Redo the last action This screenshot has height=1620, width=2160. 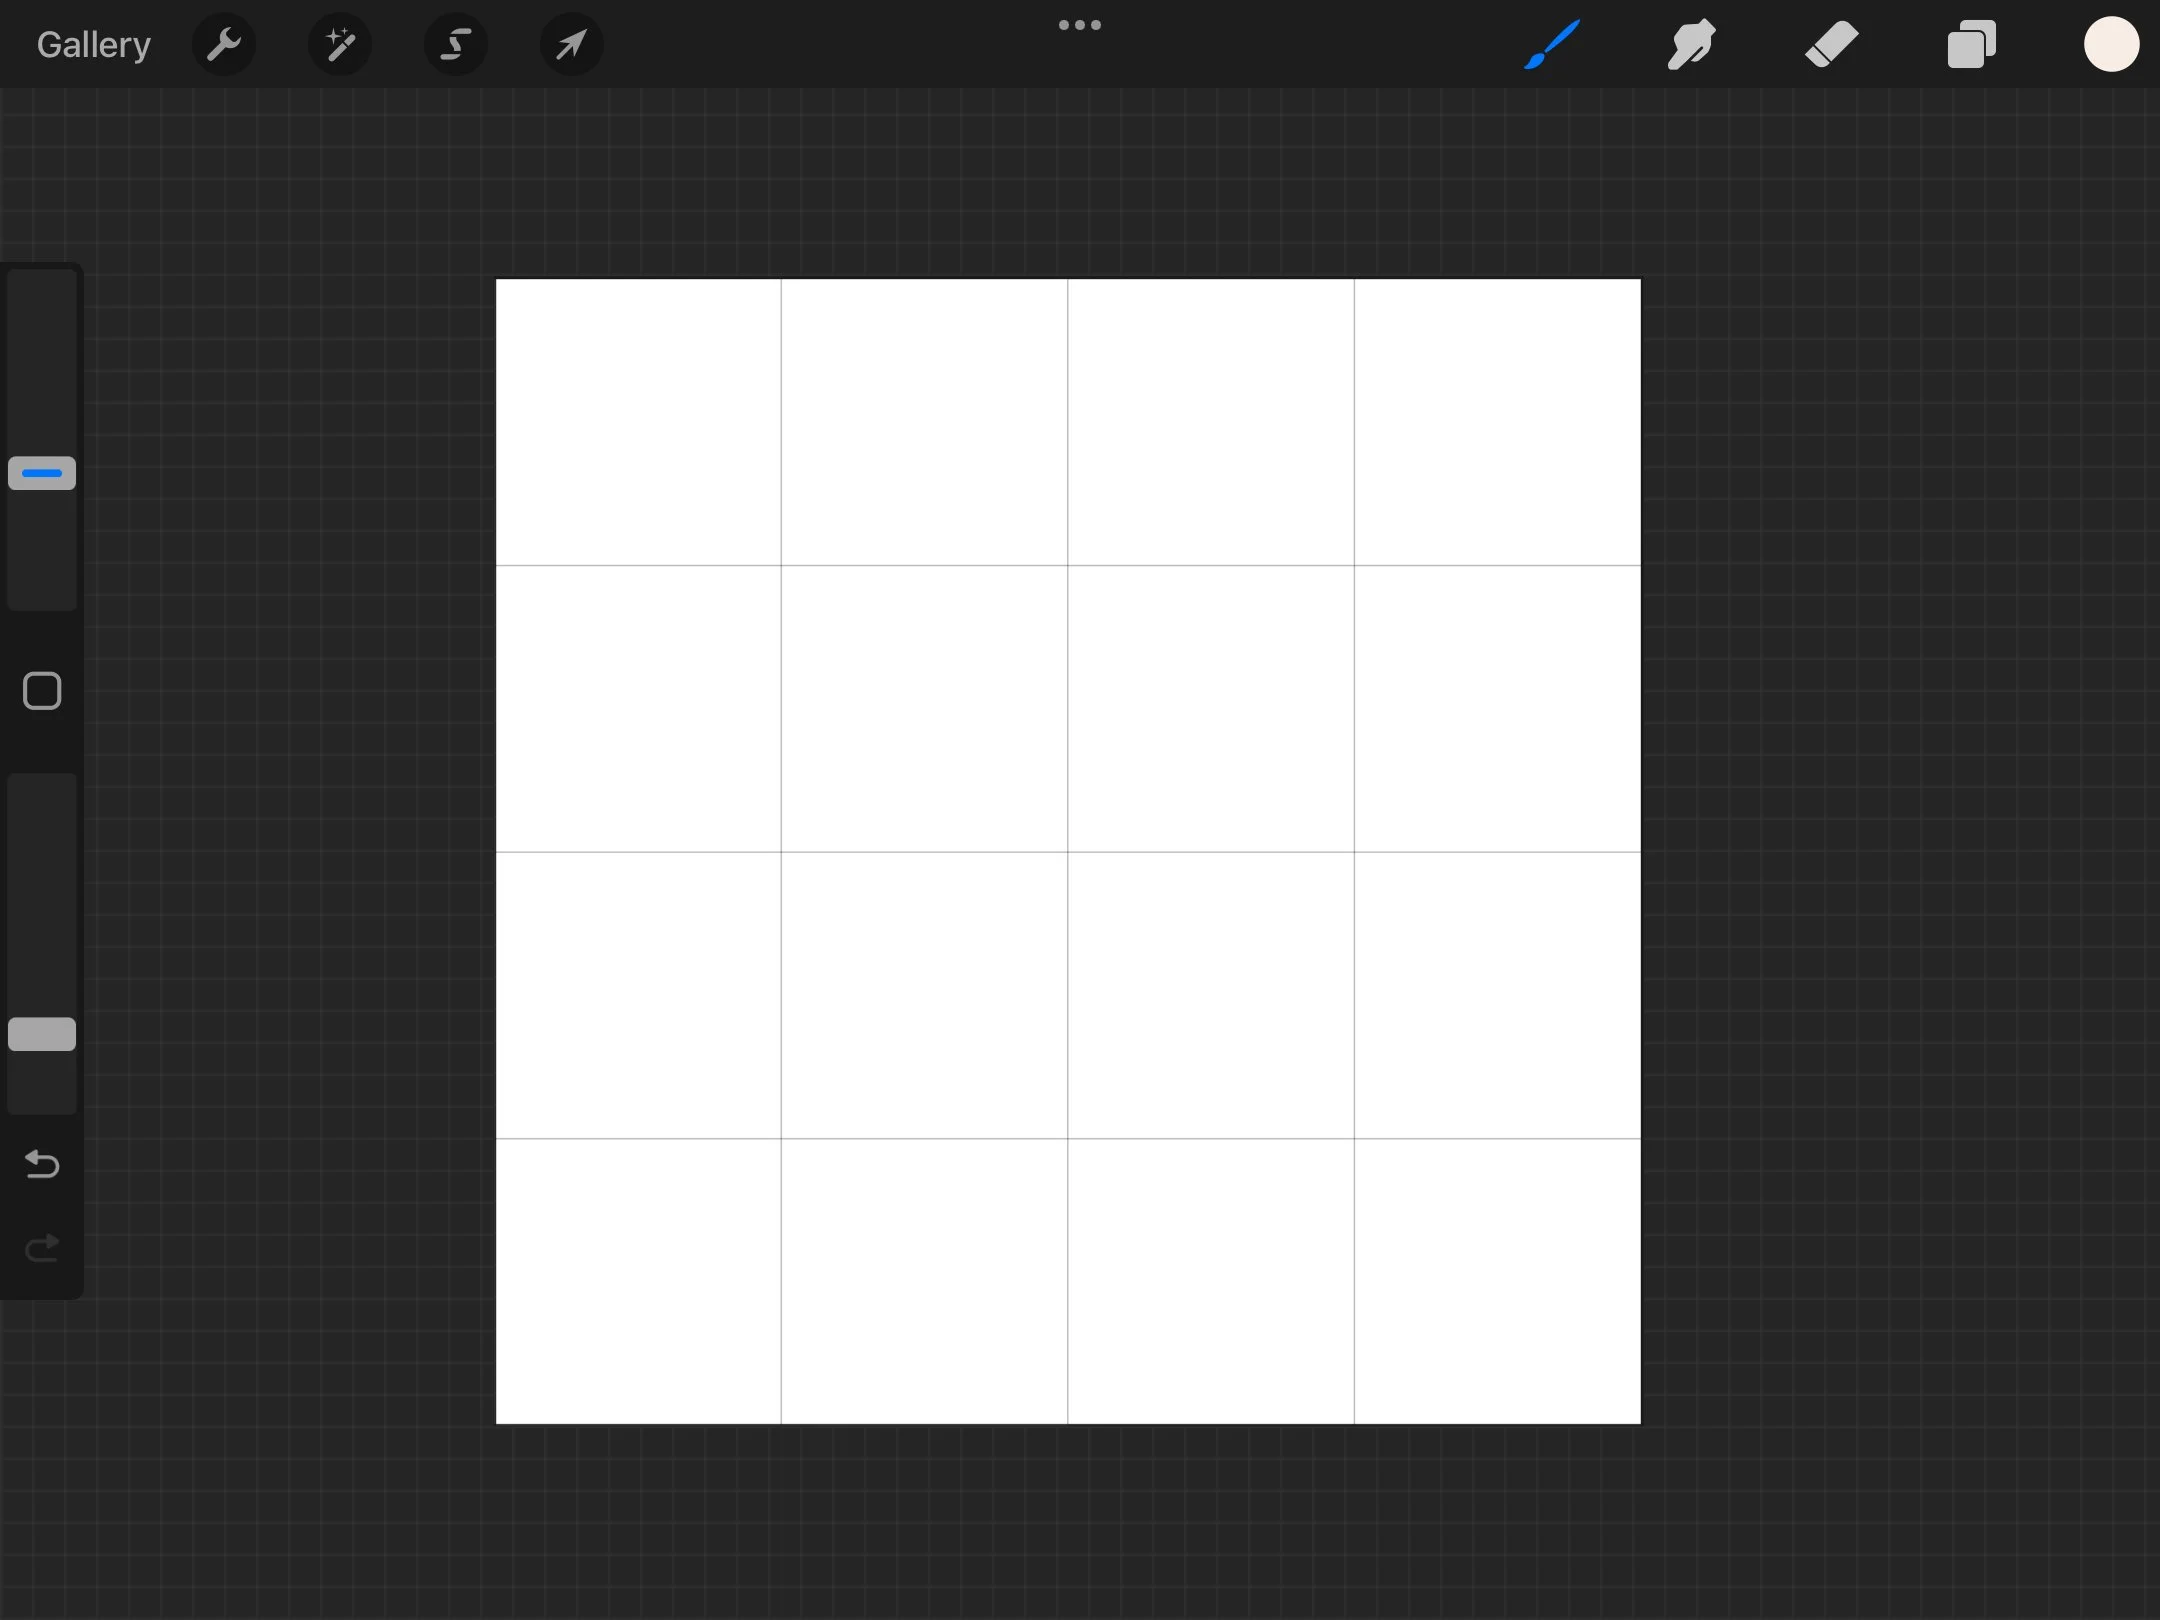tap(41, 1247)
